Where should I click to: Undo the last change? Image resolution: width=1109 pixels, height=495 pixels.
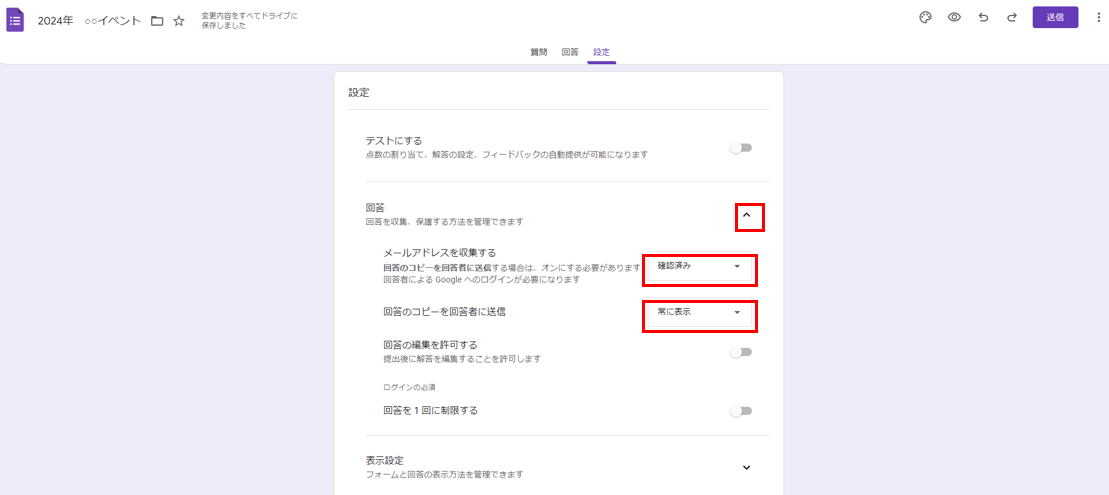[x=983, y=18]
